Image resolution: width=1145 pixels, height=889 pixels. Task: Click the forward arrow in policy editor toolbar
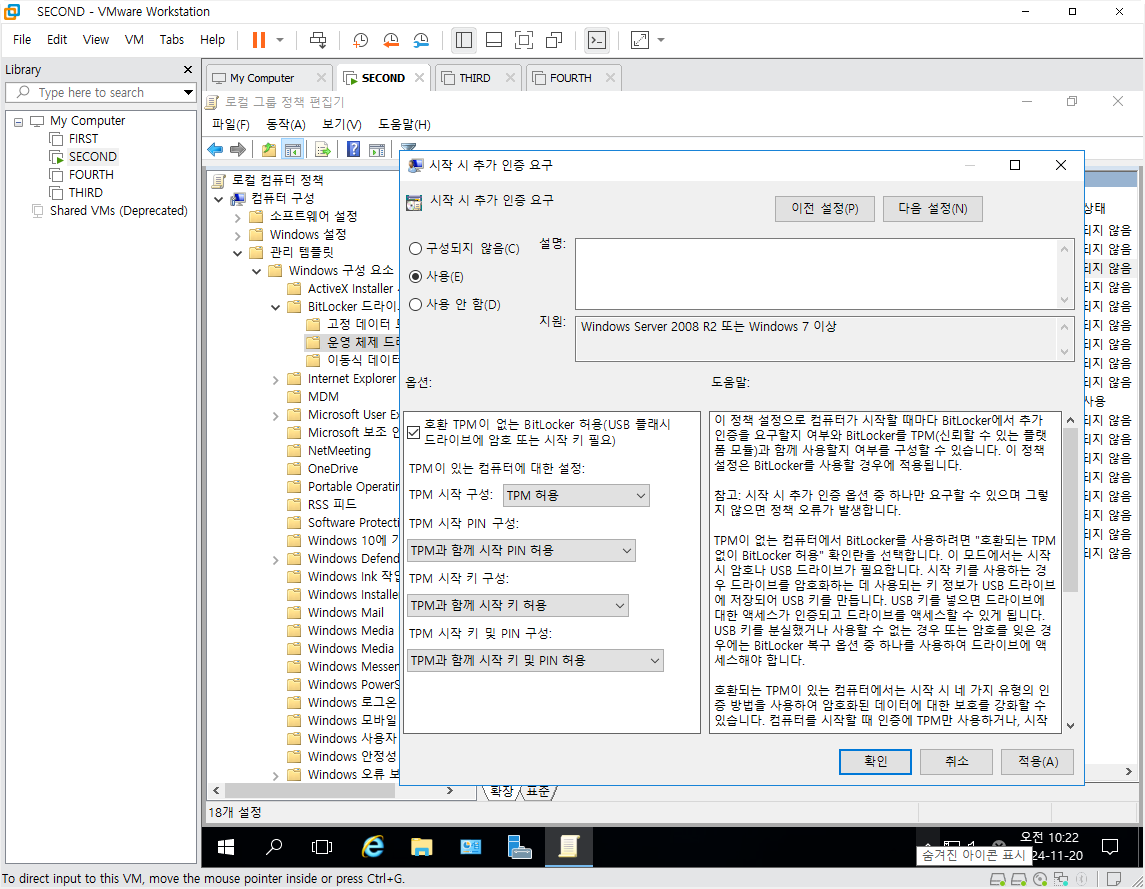237,150
